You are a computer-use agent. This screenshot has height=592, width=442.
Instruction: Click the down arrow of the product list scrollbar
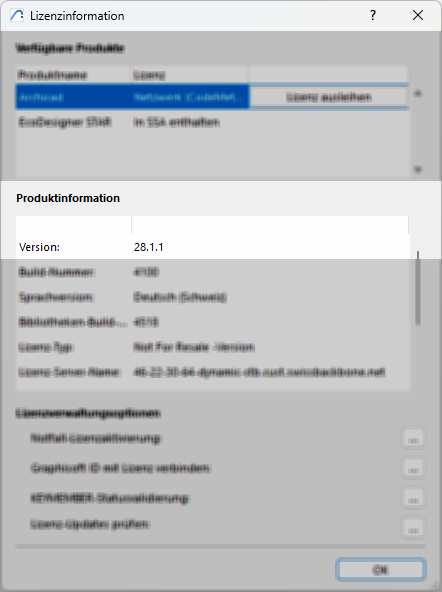tap(418, 170)
